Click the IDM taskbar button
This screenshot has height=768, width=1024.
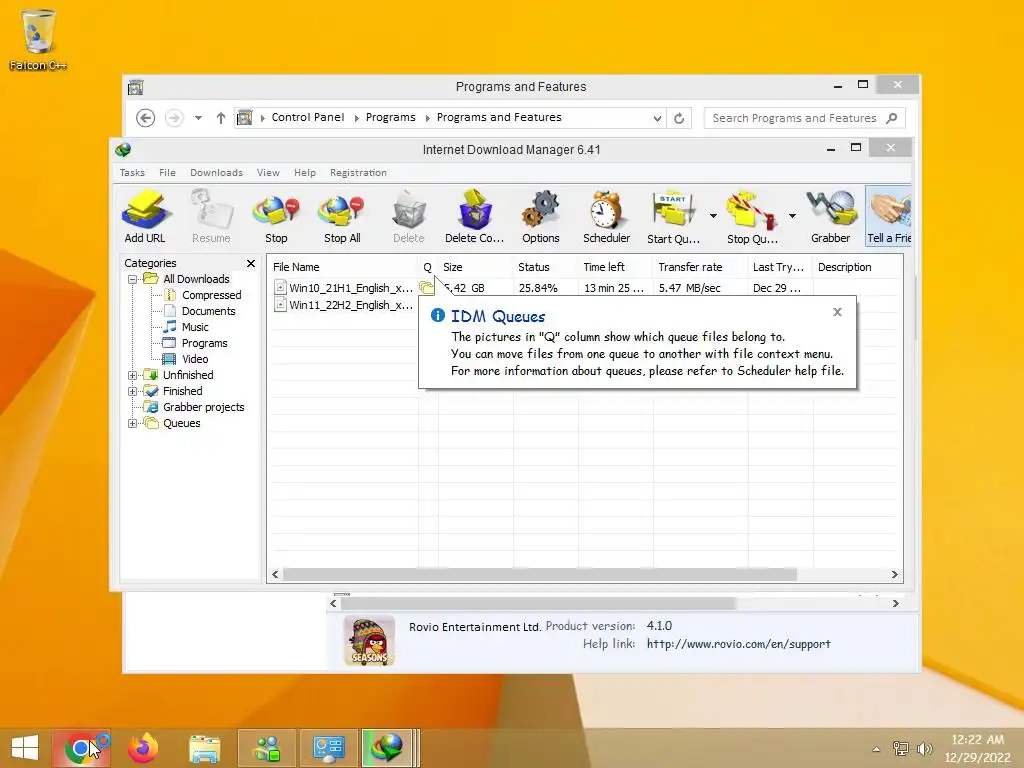(387, 748)
